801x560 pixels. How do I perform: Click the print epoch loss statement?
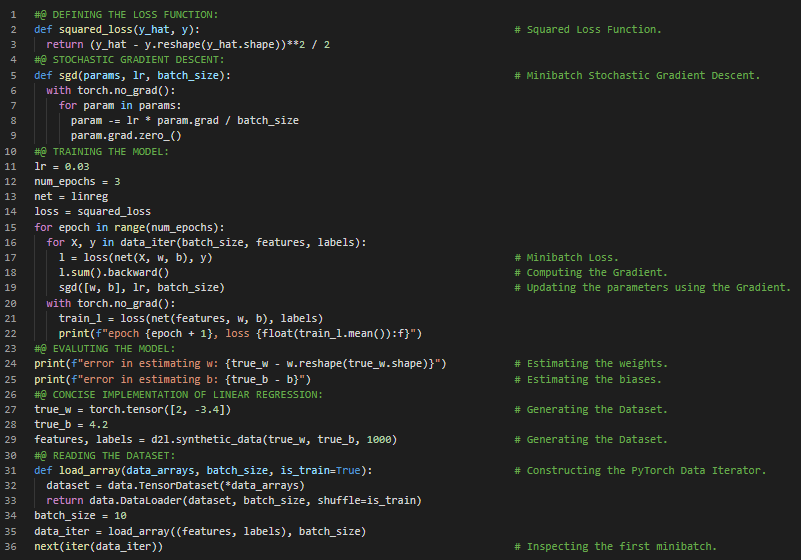click(240, 333)
